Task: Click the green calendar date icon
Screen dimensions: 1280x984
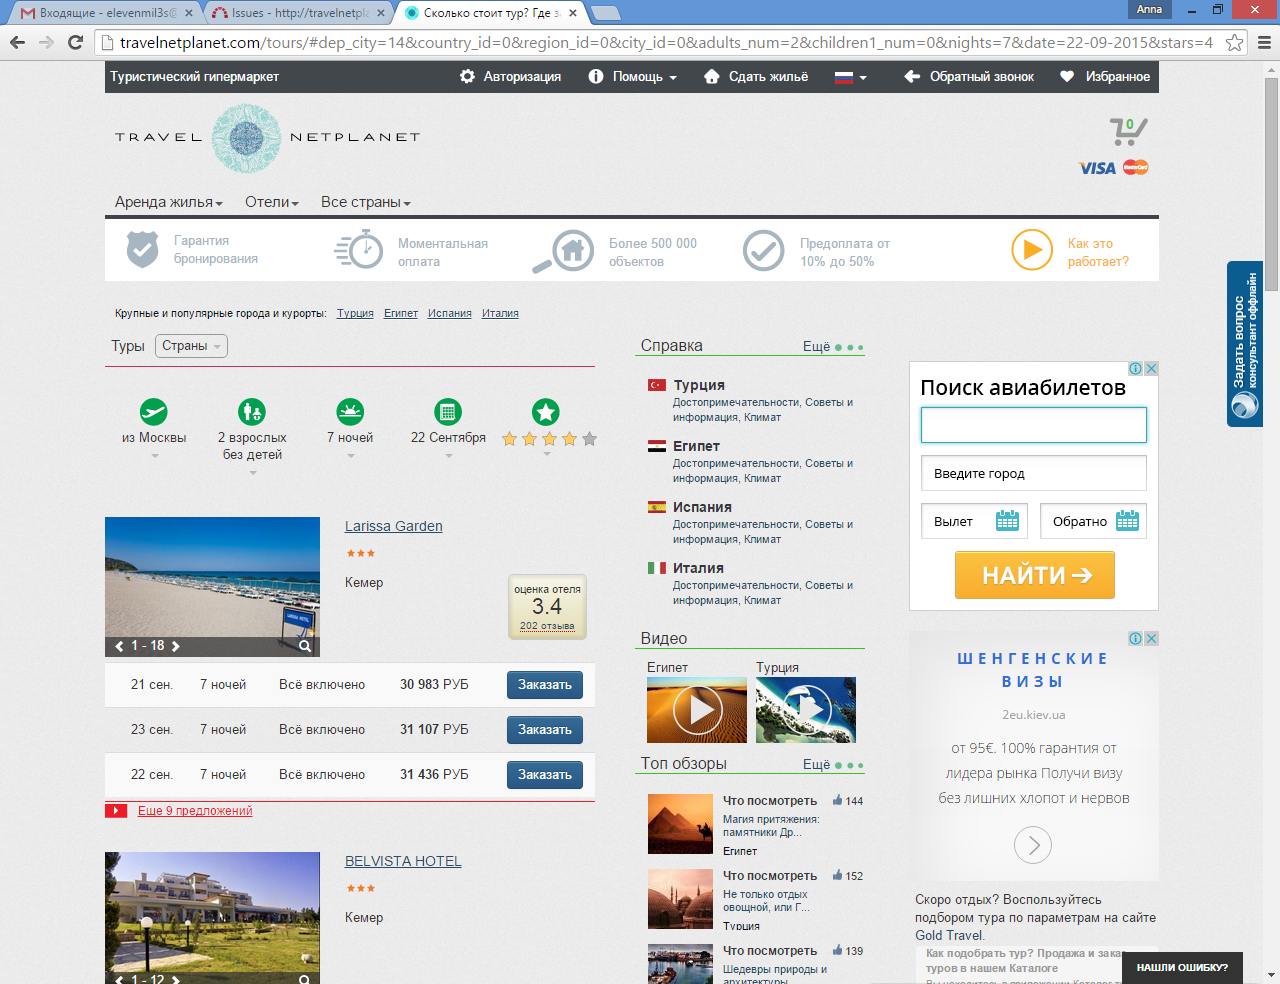Action: coord(448,412)
